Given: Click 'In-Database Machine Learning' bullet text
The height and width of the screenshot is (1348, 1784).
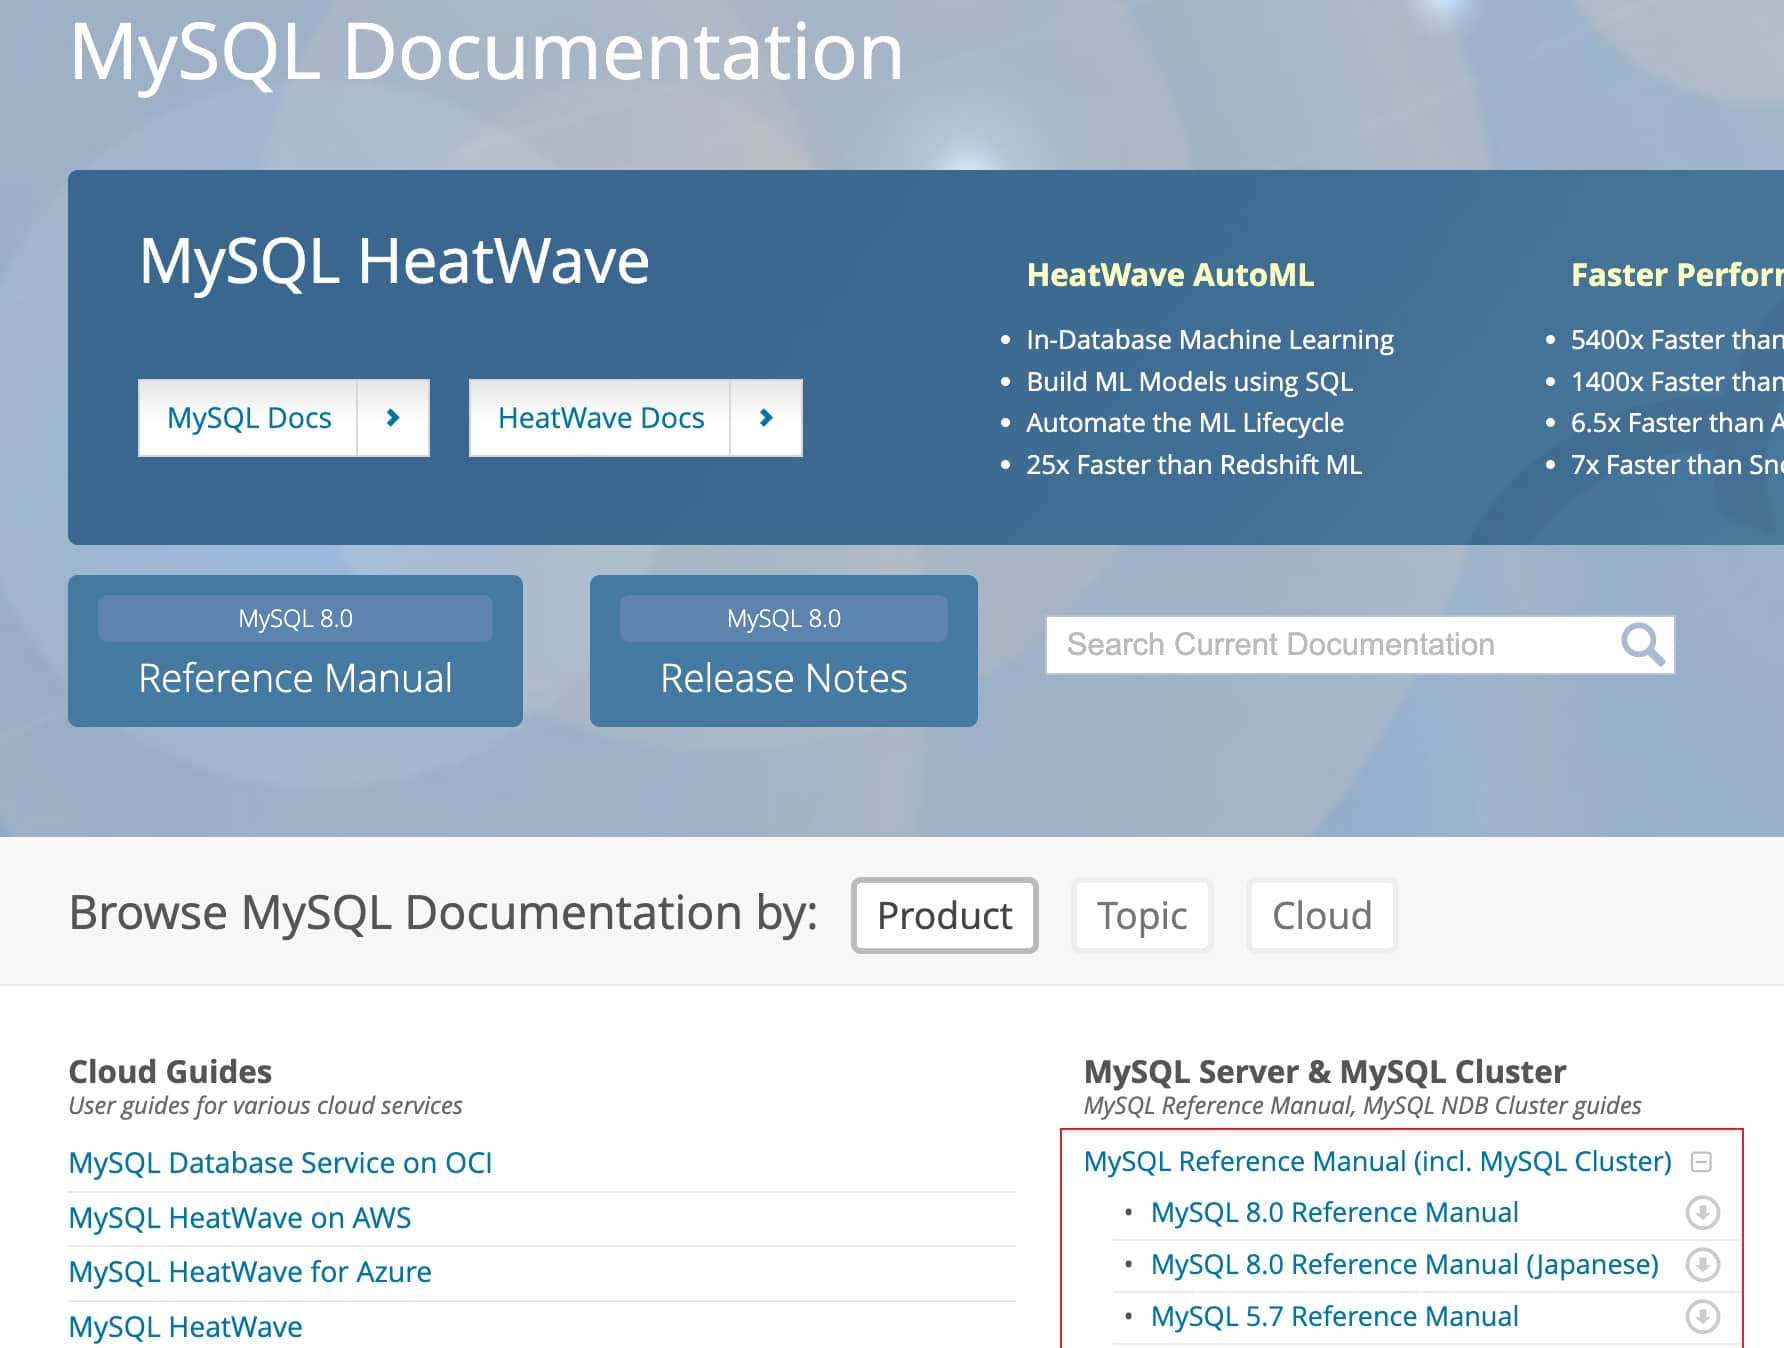Looking at the screenshot, I should [1210, 340].
